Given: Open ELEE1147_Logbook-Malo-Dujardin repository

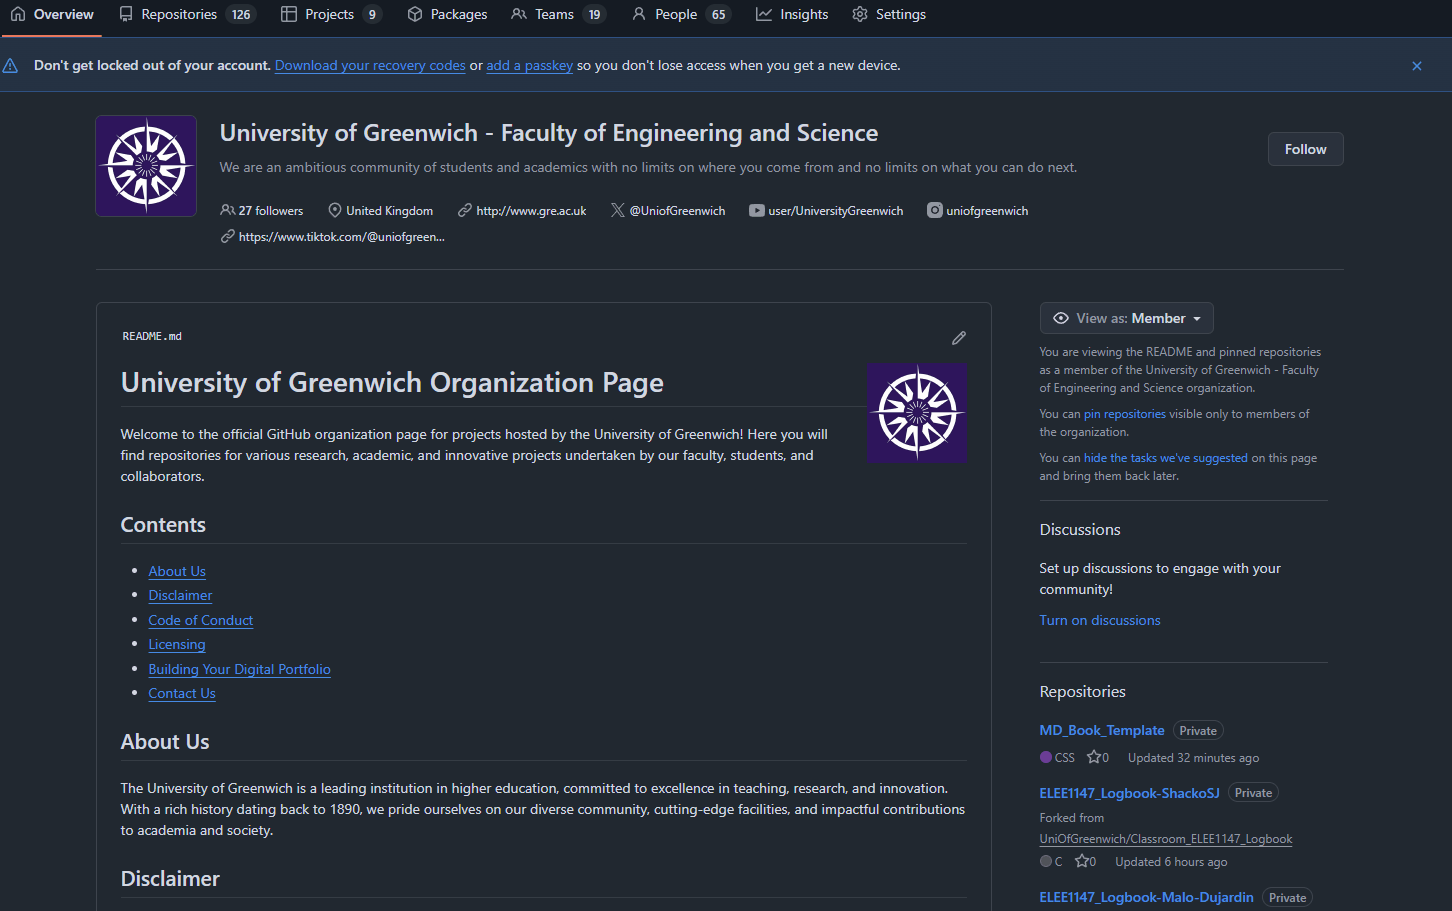Looking at the screenshot, I should pyautogui.click(x=1146, y=897).
